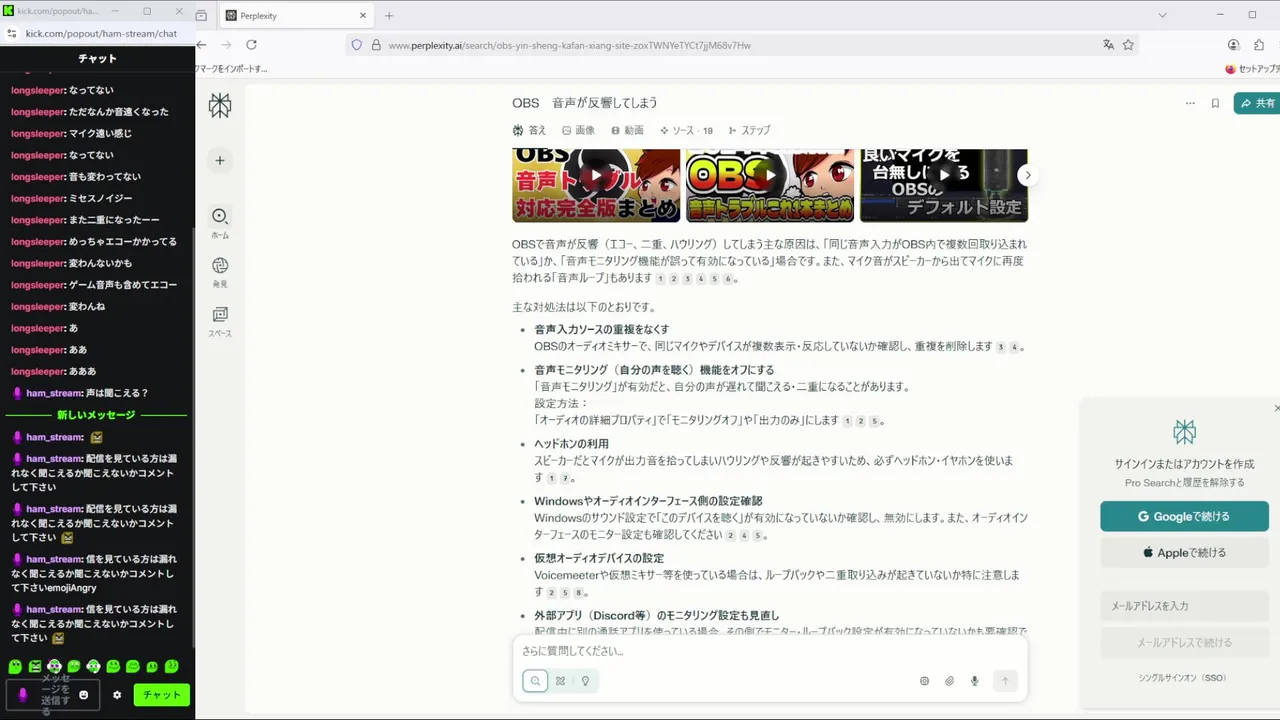Open the tracking protection shield icon
The image size is (1280, 720).
pyautogui.click(x=356, y=45)
